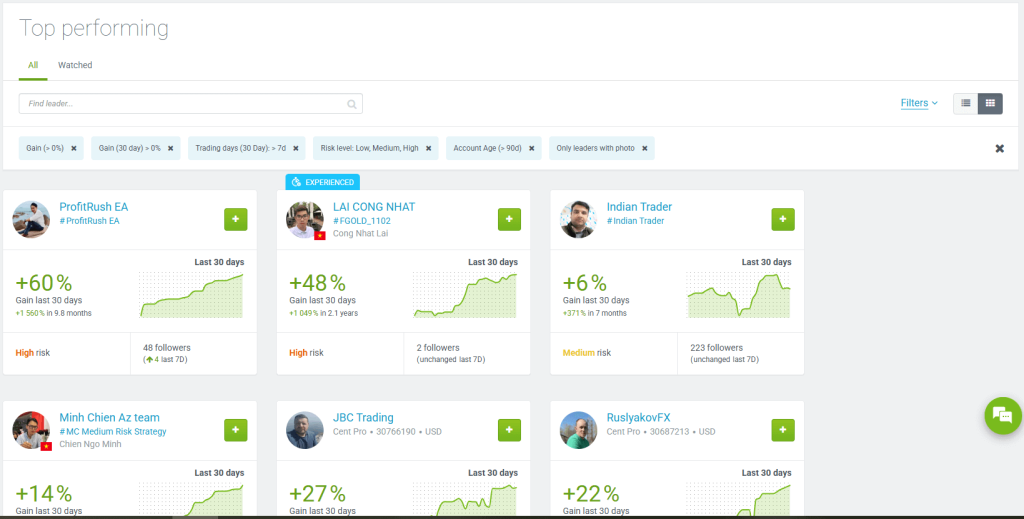Add JBC Trading with plus button
This screenshot has width=1024, height=519.
(509, 430)
